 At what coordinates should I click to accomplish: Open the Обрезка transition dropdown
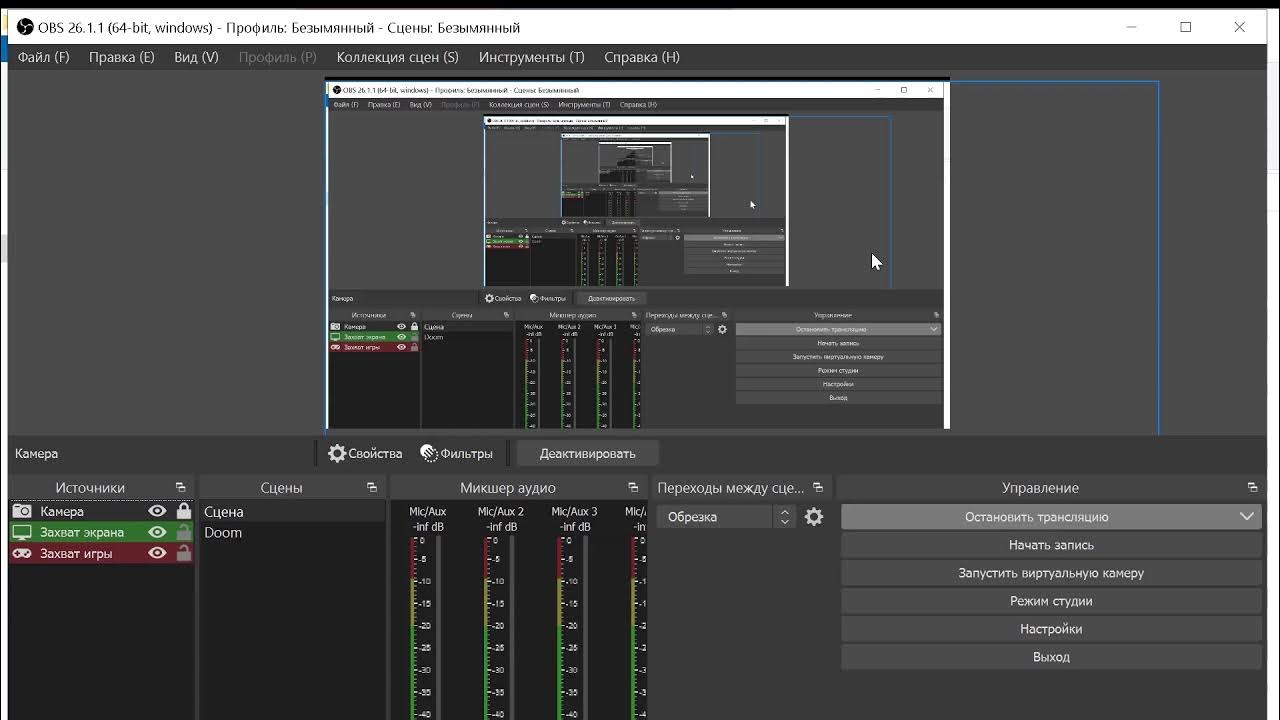coord(716,517)
